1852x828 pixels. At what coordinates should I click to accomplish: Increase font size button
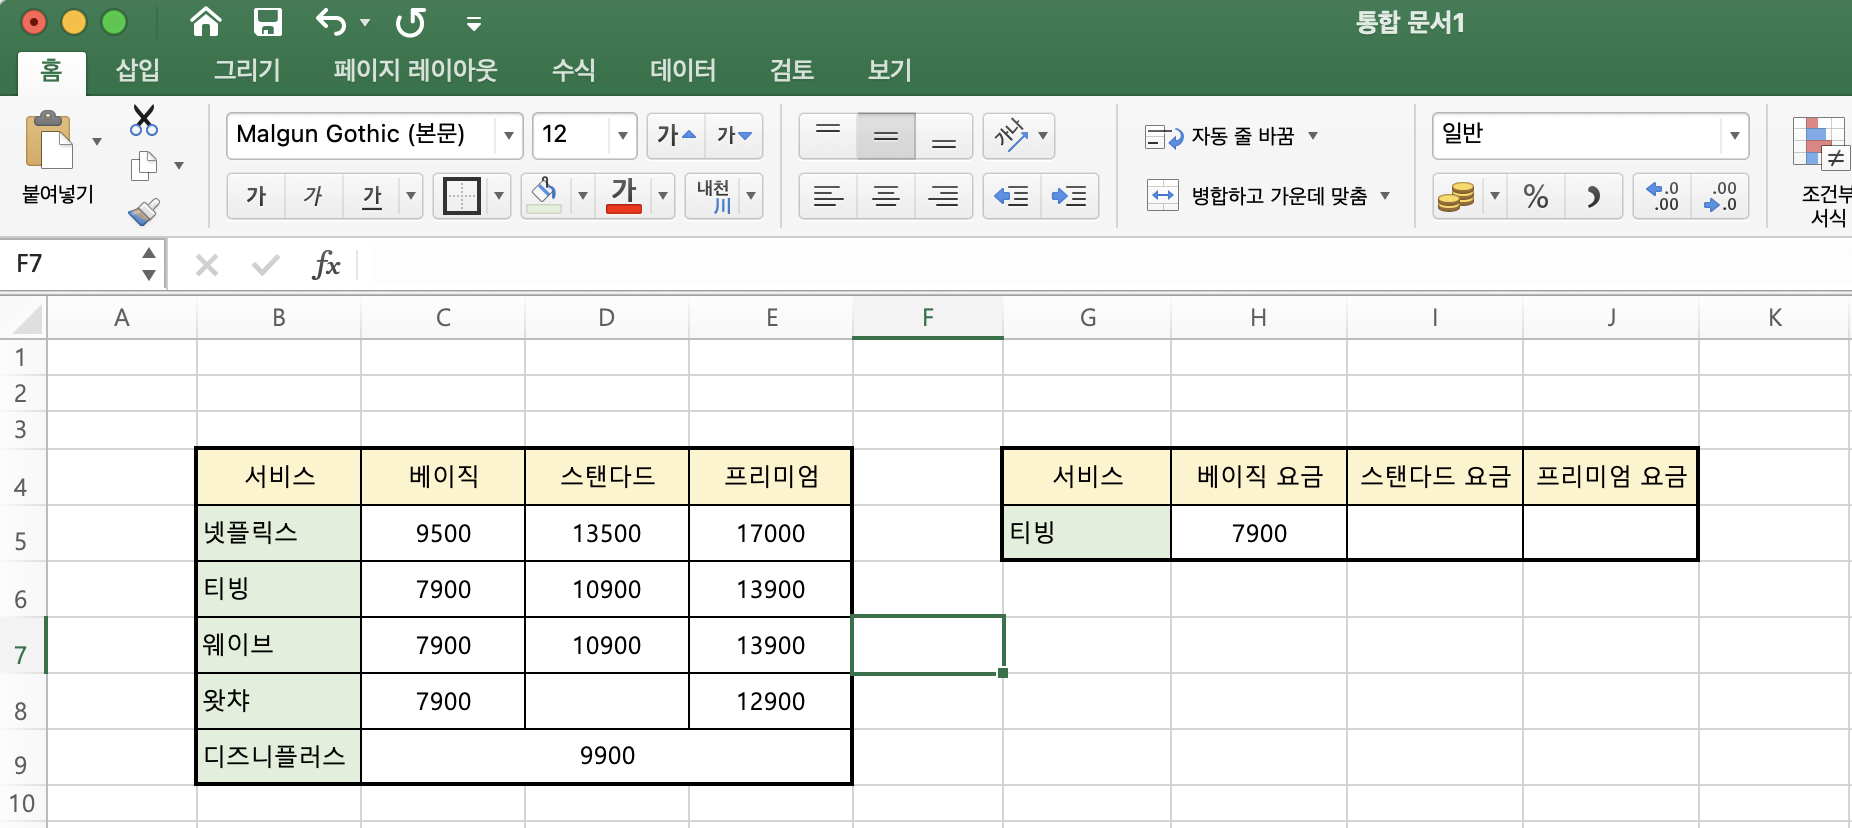(x=676, y=136)
